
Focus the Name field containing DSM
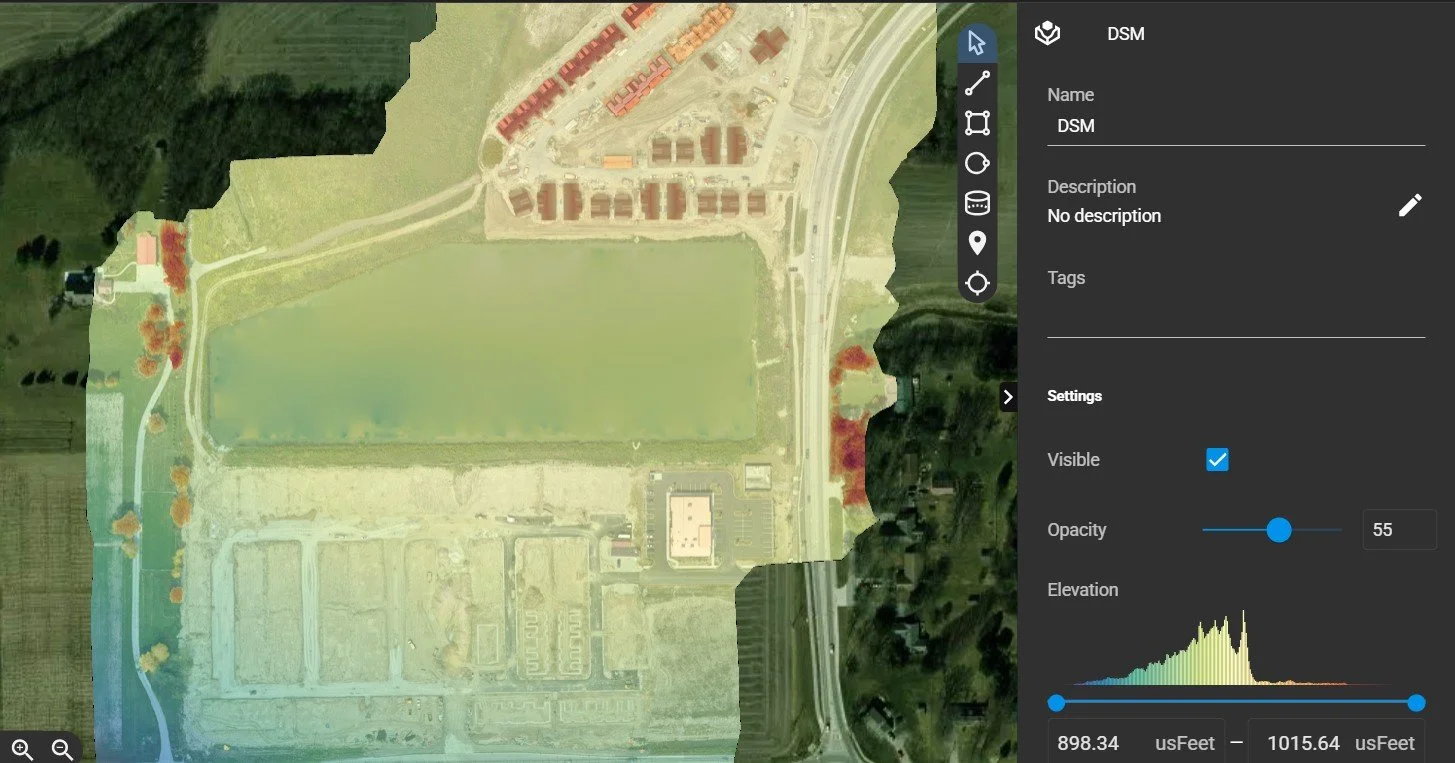(1236, 127)
